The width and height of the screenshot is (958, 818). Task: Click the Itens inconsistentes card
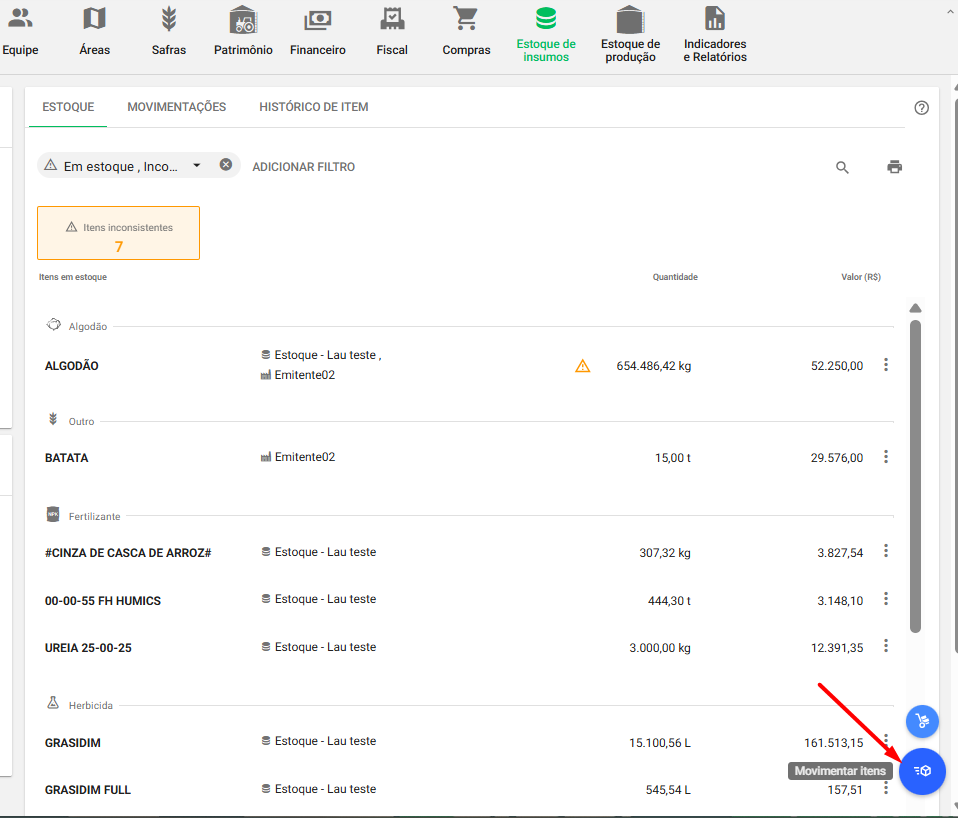coord(118,234)
